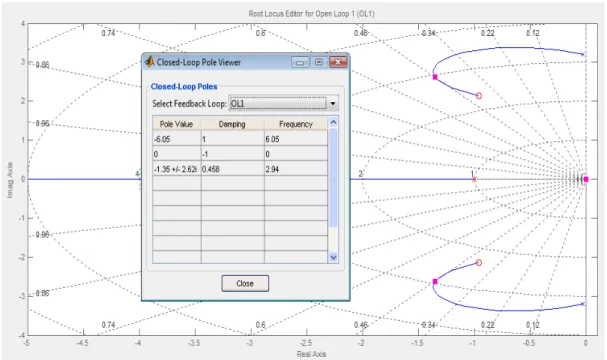Click the damping cell reading -1

(233, 154)
